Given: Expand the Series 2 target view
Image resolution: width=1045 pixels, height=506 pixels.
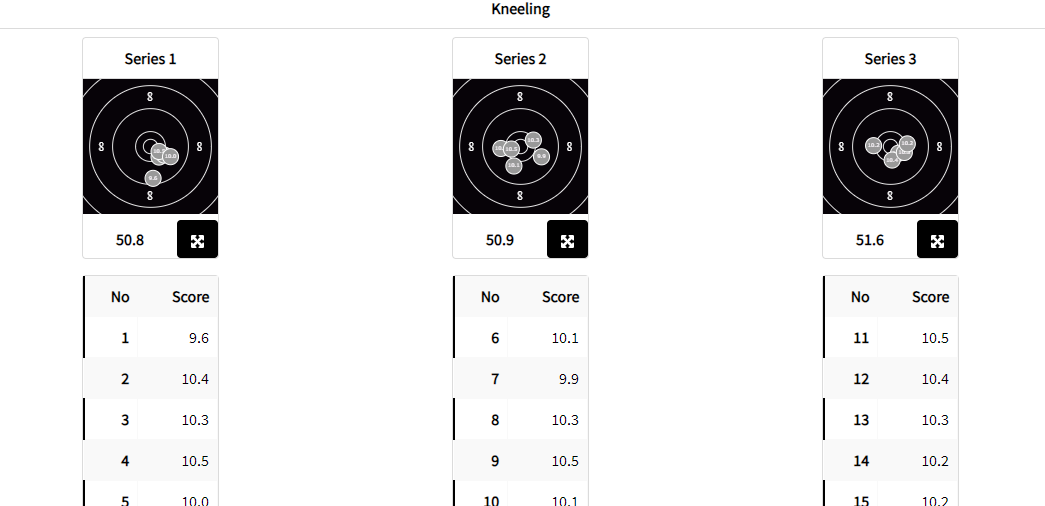Looking at the screenshot, I should click(567, 240).
